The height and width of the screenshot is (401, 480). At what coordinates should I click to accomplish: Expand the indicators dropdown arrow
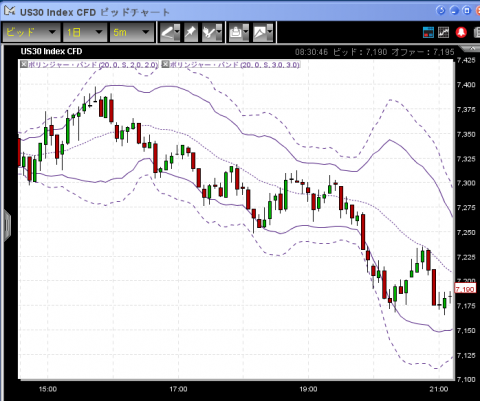219,32
